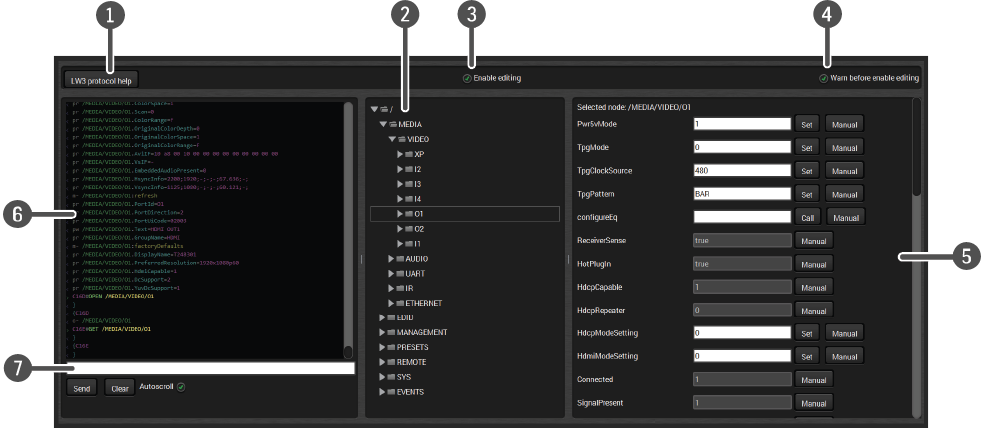The width and height of the screenshot is (983, 428).
Task: Edit the HdcpModeSetting value field
Action: click(x=742, y=333)
